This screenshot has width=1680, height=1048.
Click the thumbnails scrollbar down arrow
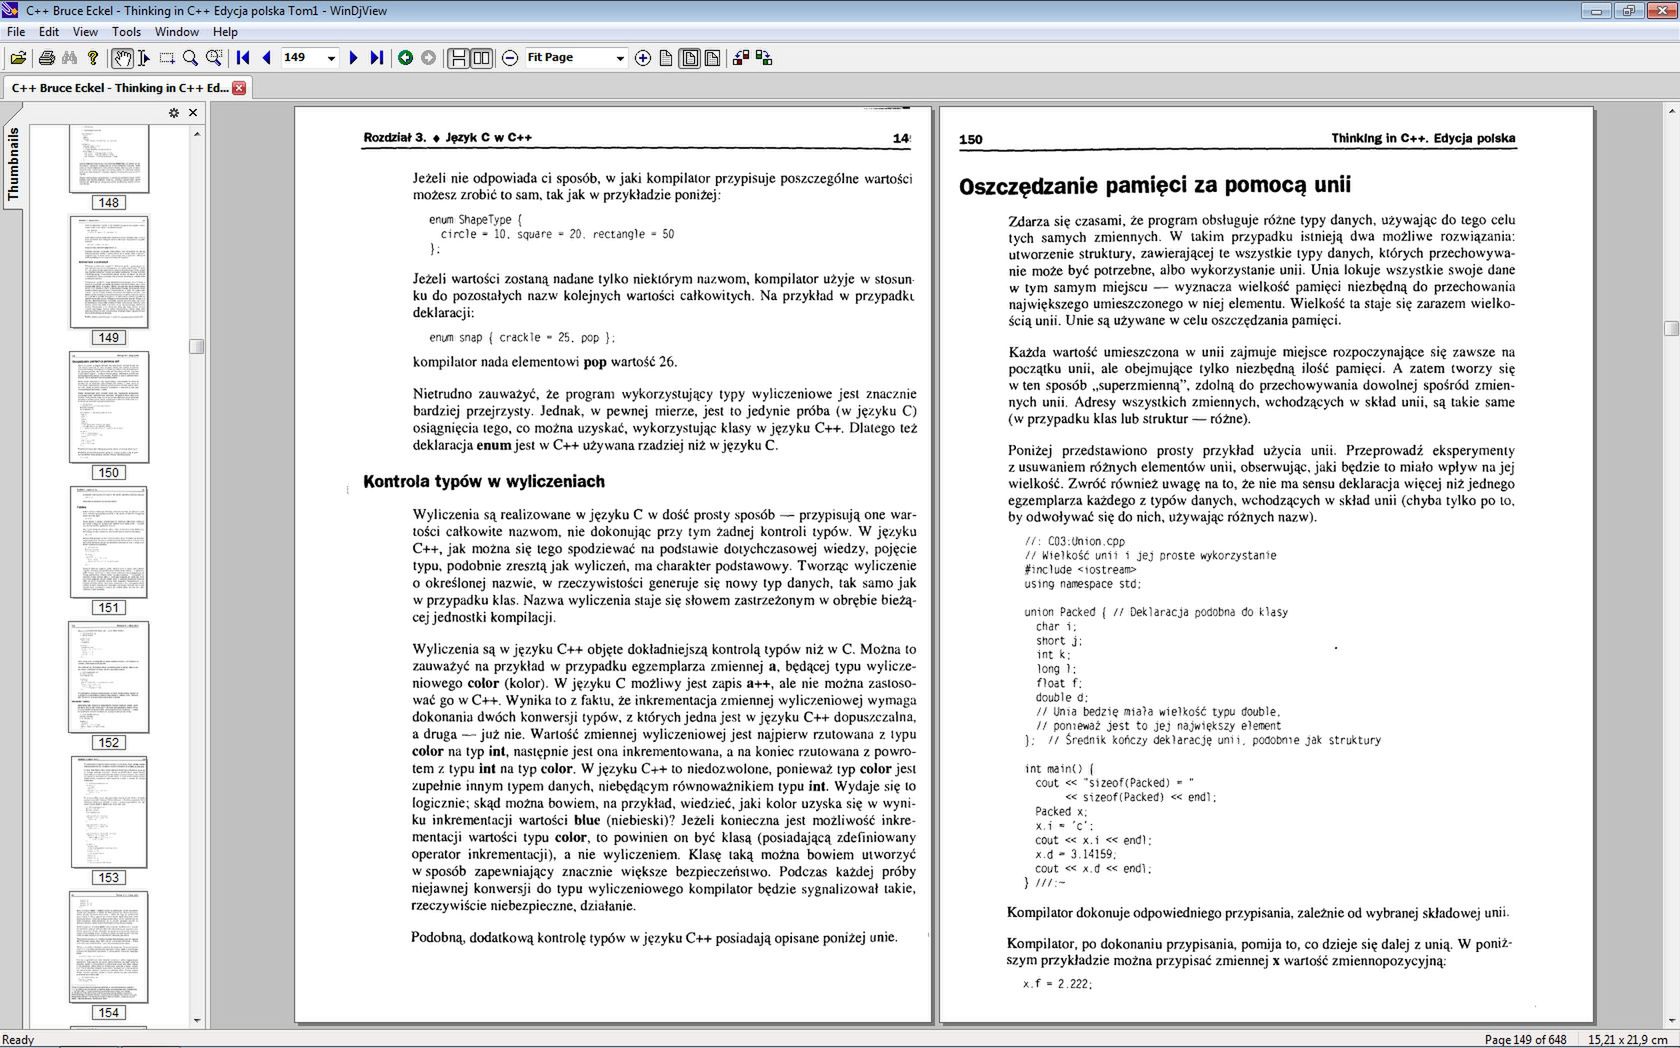click(x=197, y=1020)
